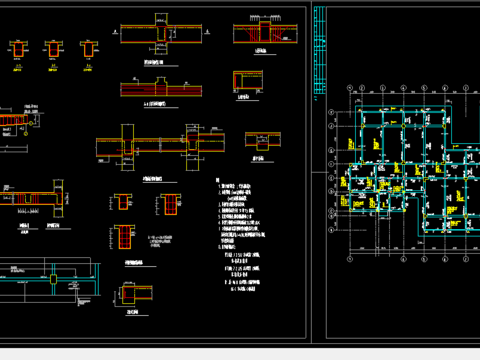480x360 pixels.
Task: Select middle of three small beam sections
Action: (53, 49)
